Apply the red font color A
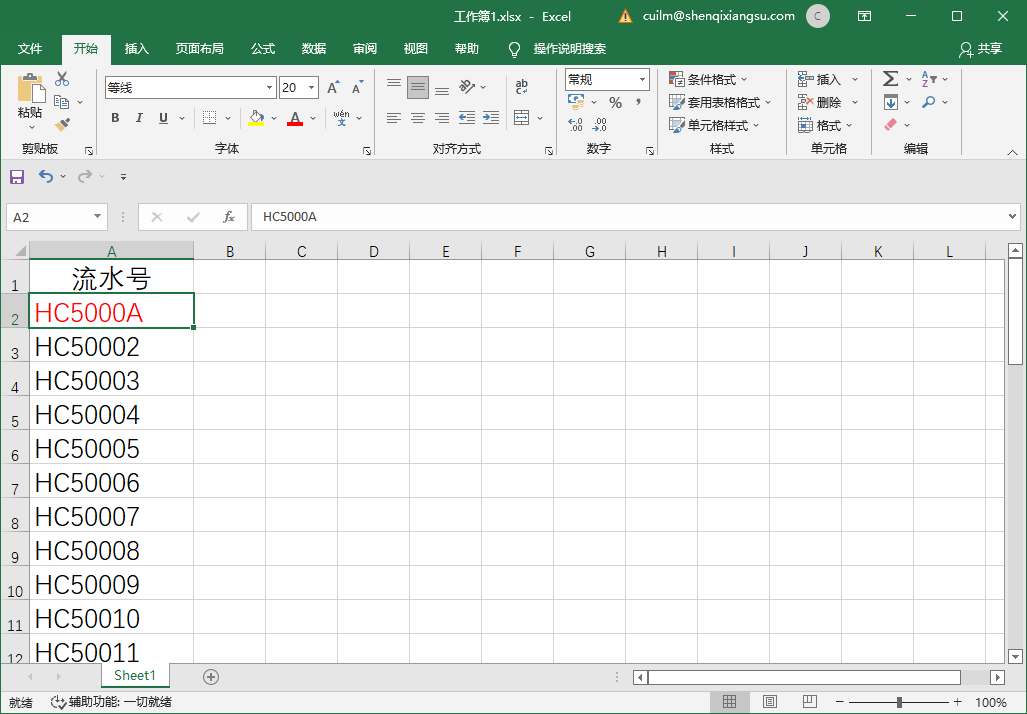Screen dimensions: 1027x714 (295, 118)
